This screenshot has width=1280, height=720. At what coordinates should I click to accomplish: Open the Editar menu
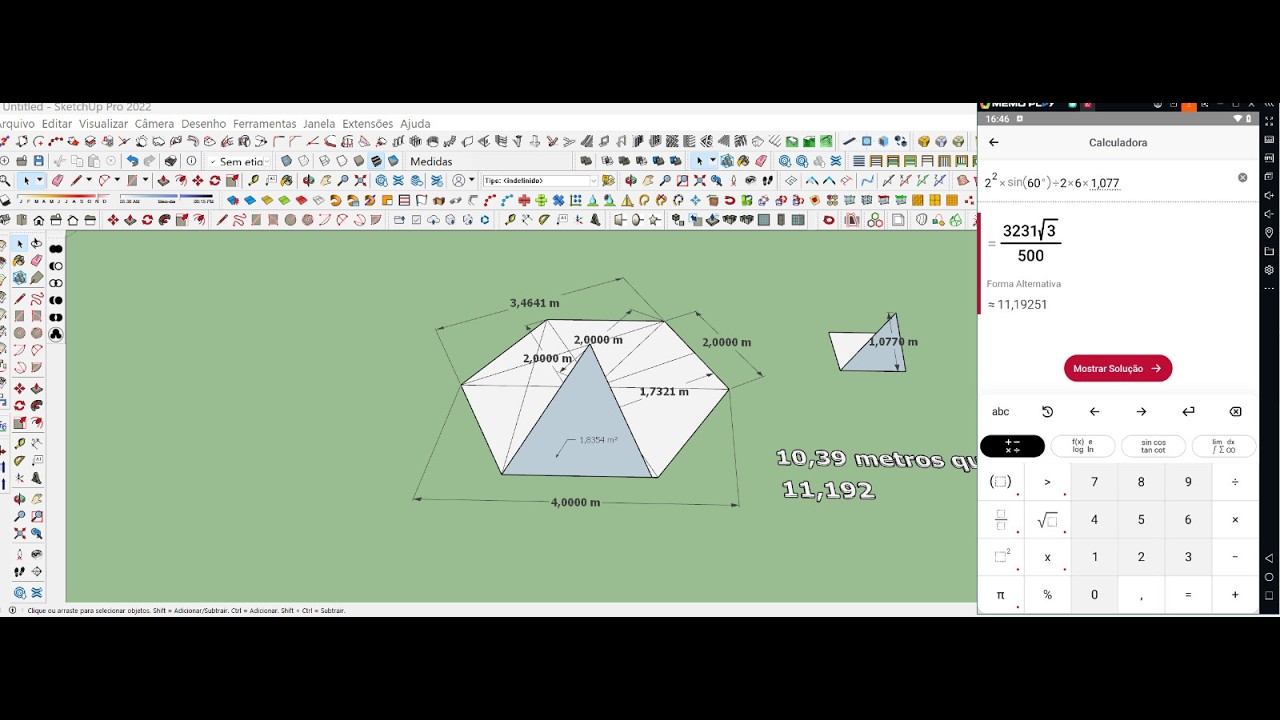pos(56,124)
